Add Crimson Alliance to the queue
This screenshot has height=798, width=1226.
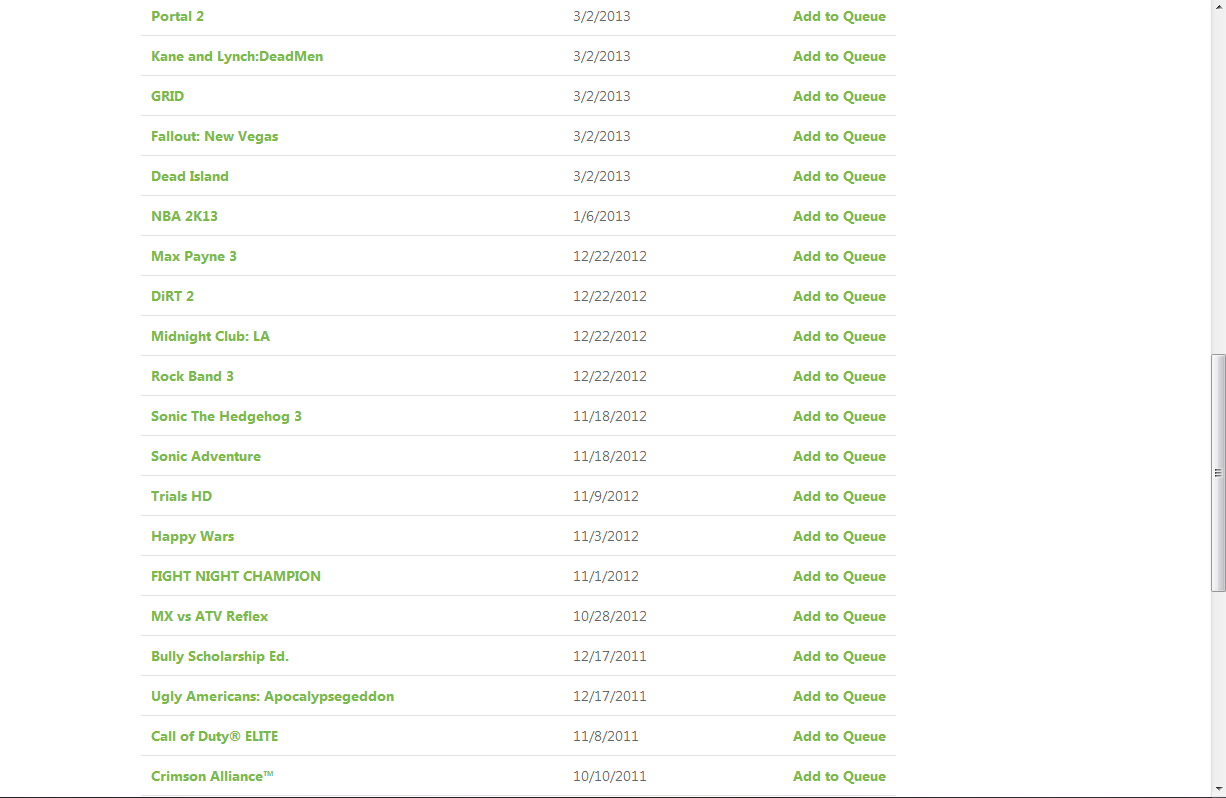pyautogui.click(x=839, y=776)
